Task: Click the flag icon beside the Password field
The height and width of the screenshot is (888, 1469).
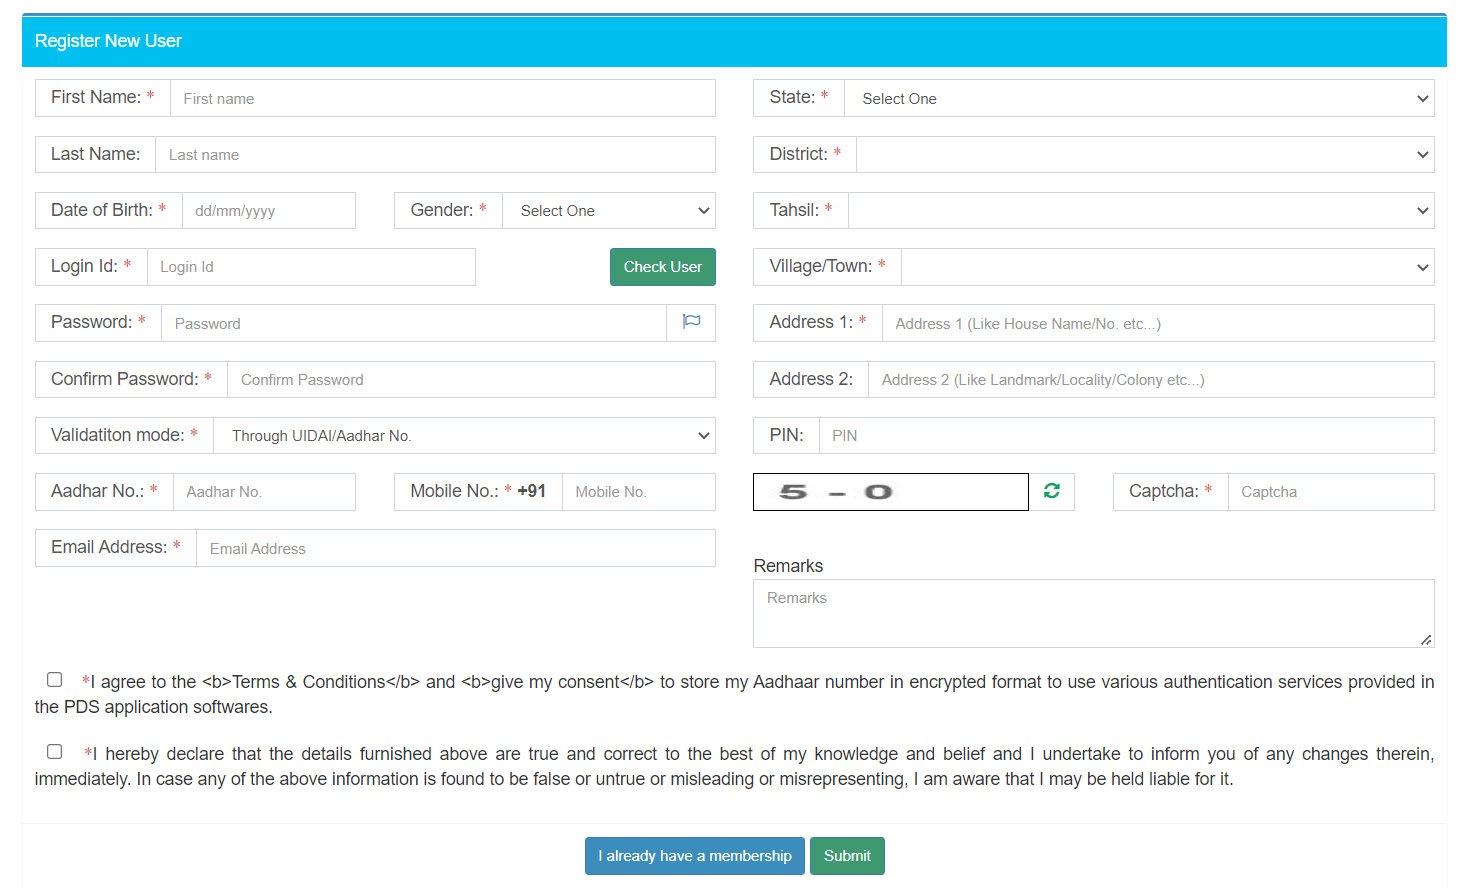Action: [x=690, y=322]
